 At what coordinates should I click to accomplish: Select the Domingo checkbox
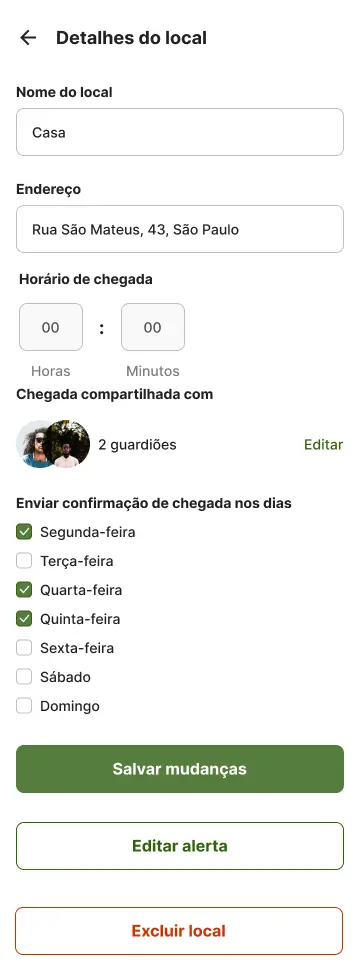(24, 706)
